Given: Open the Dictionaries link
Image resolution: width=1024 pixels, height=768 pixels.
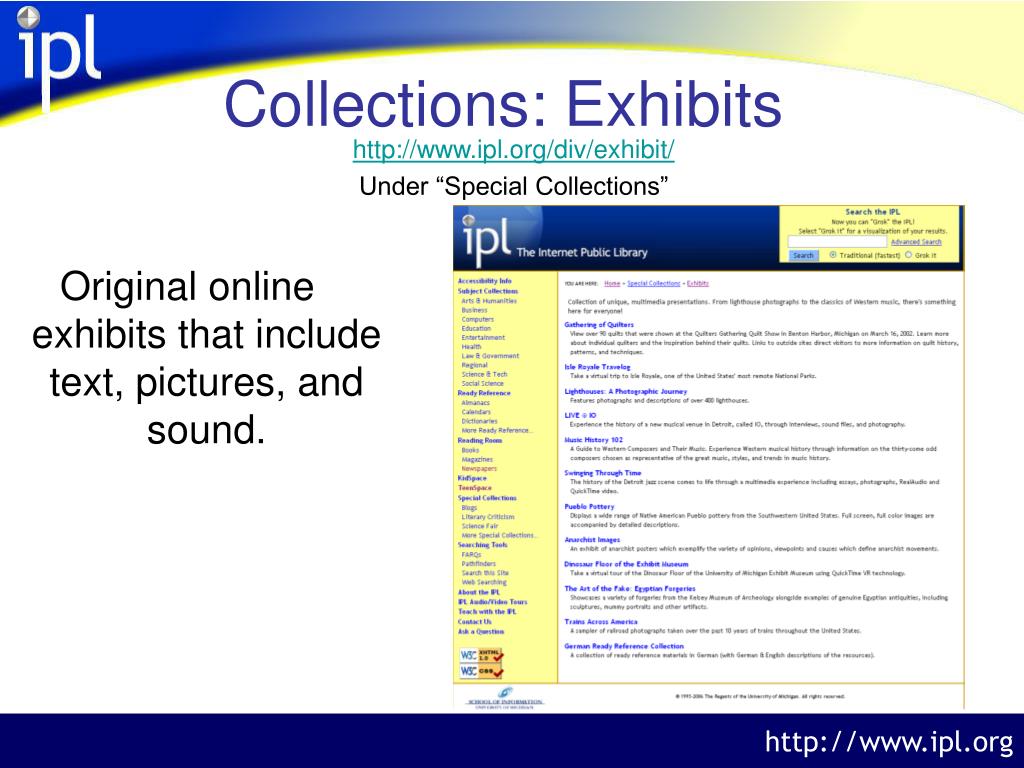Looking at the screenshot, I should tap(479, 421).
